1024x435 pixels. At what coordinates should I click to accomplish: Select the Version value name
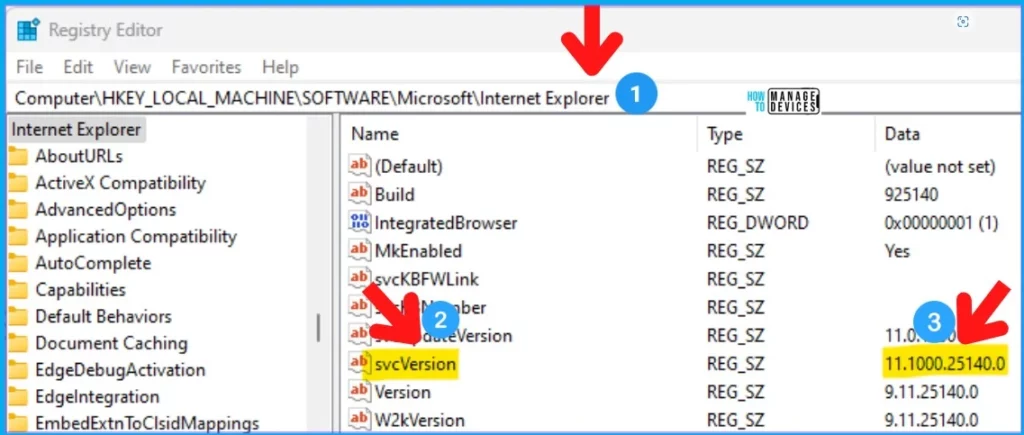coord(402,392)
